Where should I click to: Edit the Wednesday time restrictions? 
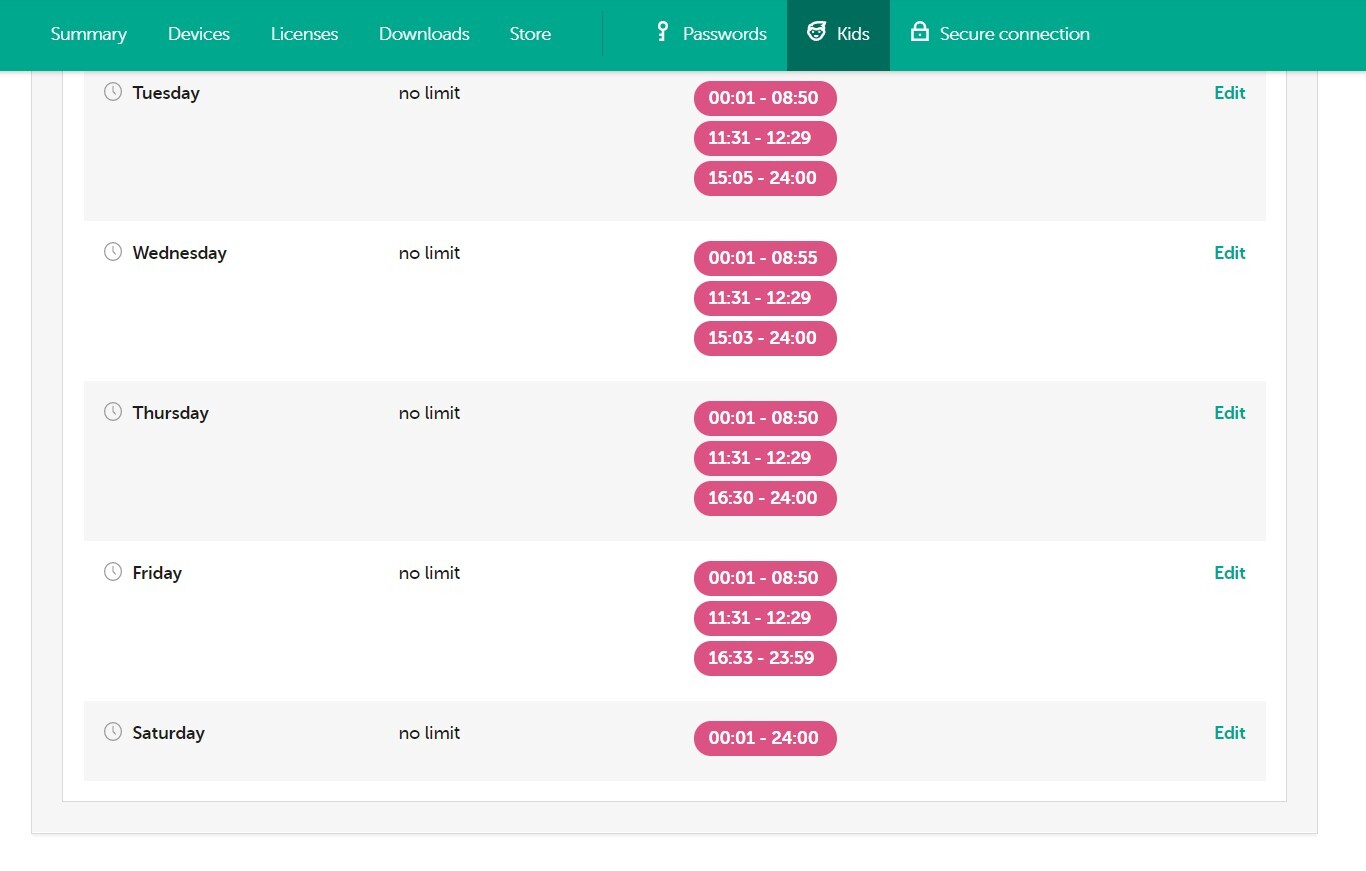click(1229, 253)
